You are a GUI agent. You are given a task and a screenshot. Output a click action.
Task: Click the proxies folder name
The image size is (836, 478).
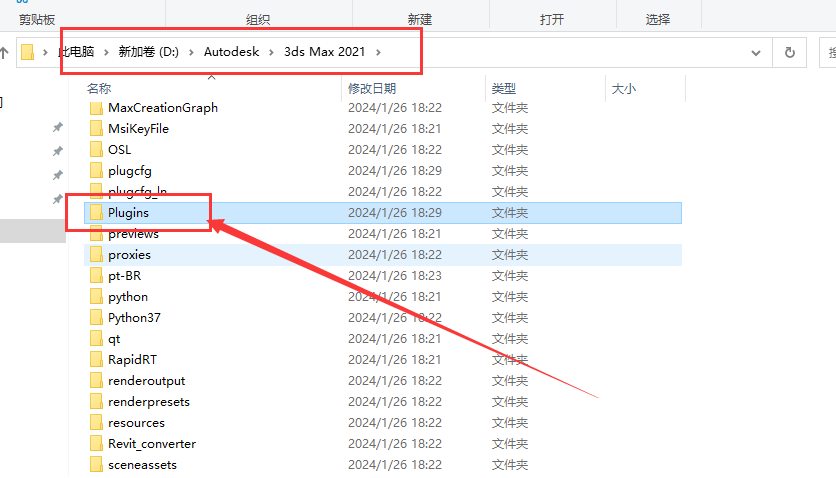pos(129,255)
